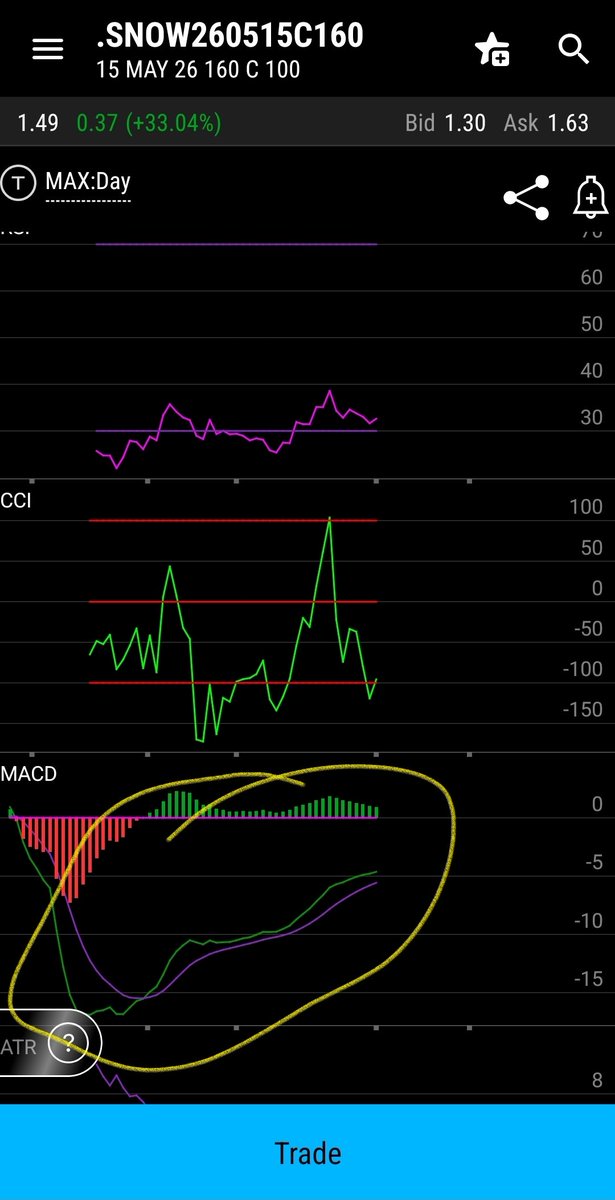615x1200 pixels.
Task: Tap the circled T chart style icon
Action: click(x=18, y=183)
